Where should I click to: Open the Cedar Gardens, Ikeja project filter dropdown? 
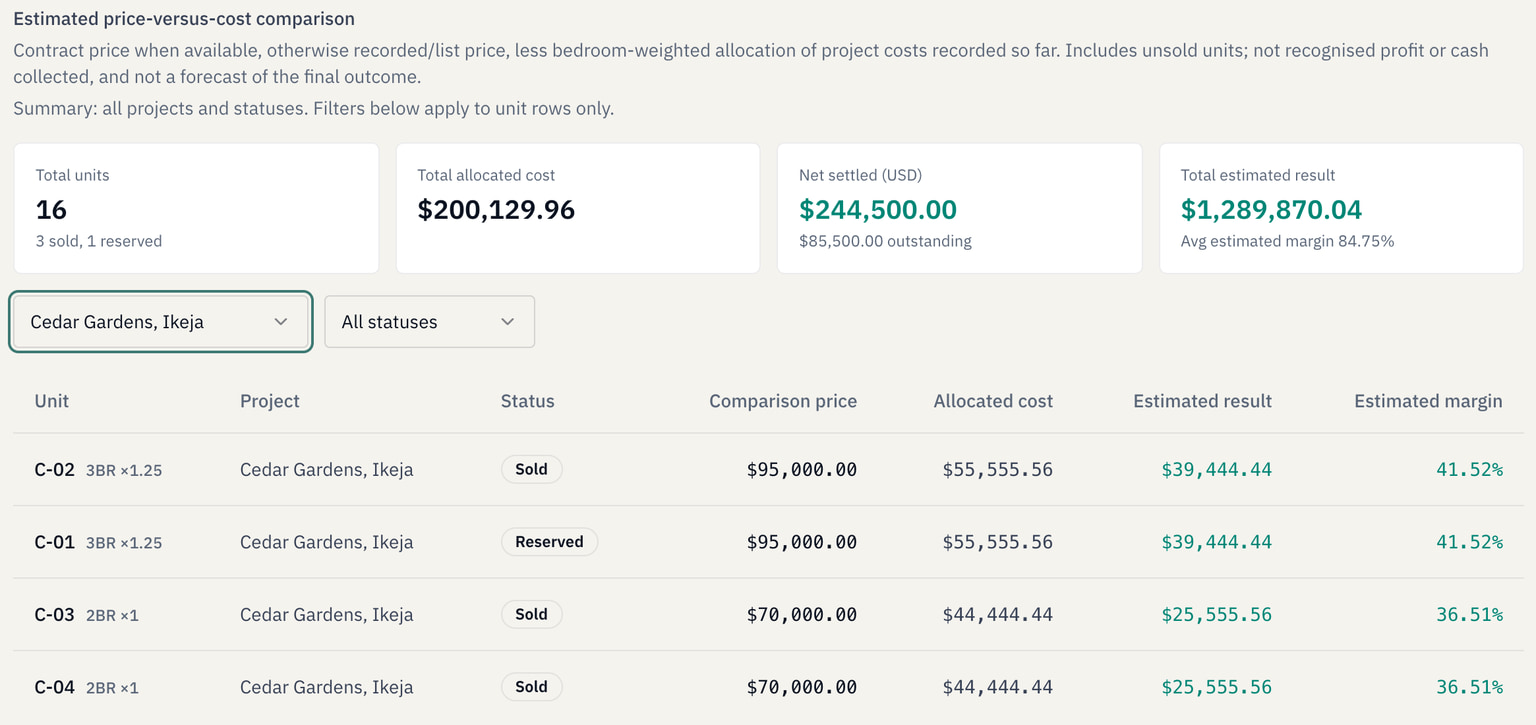pyautogui.click(x=161, y=322)
